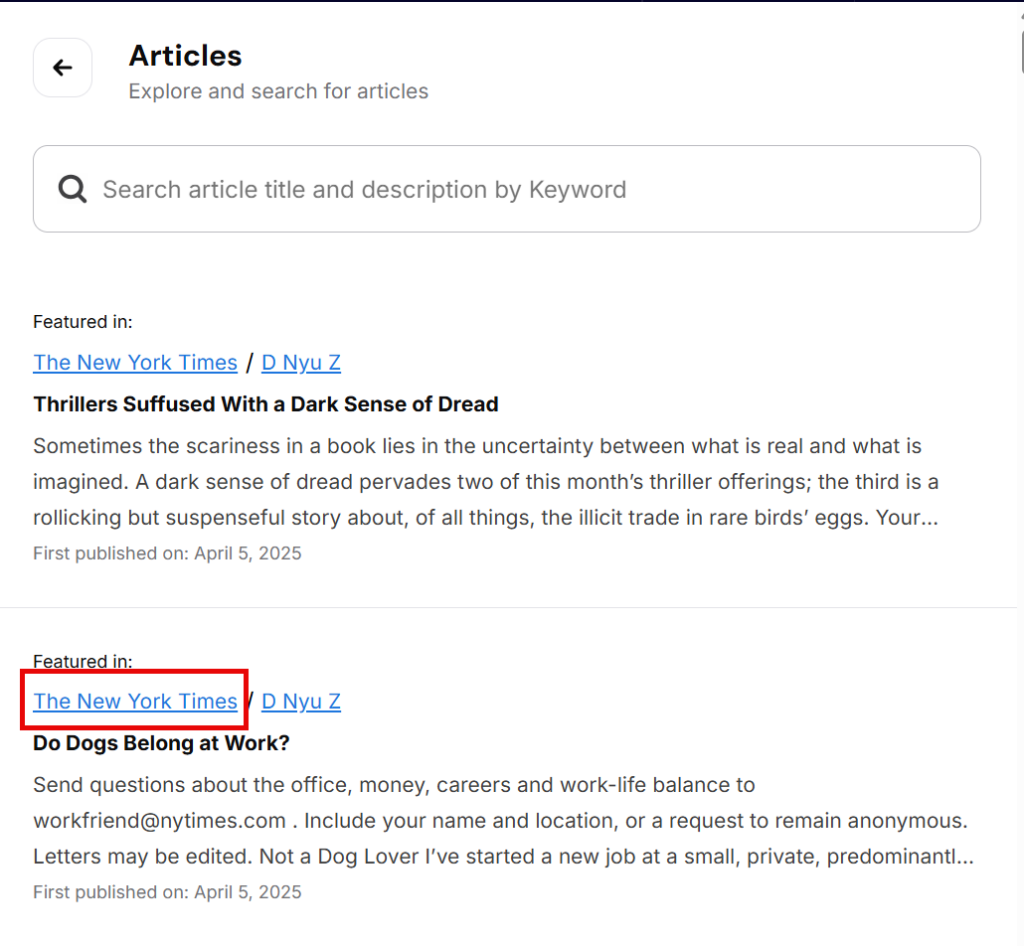Click the Dogs article description text
The image size is (1024, 946).
point(504,821)
